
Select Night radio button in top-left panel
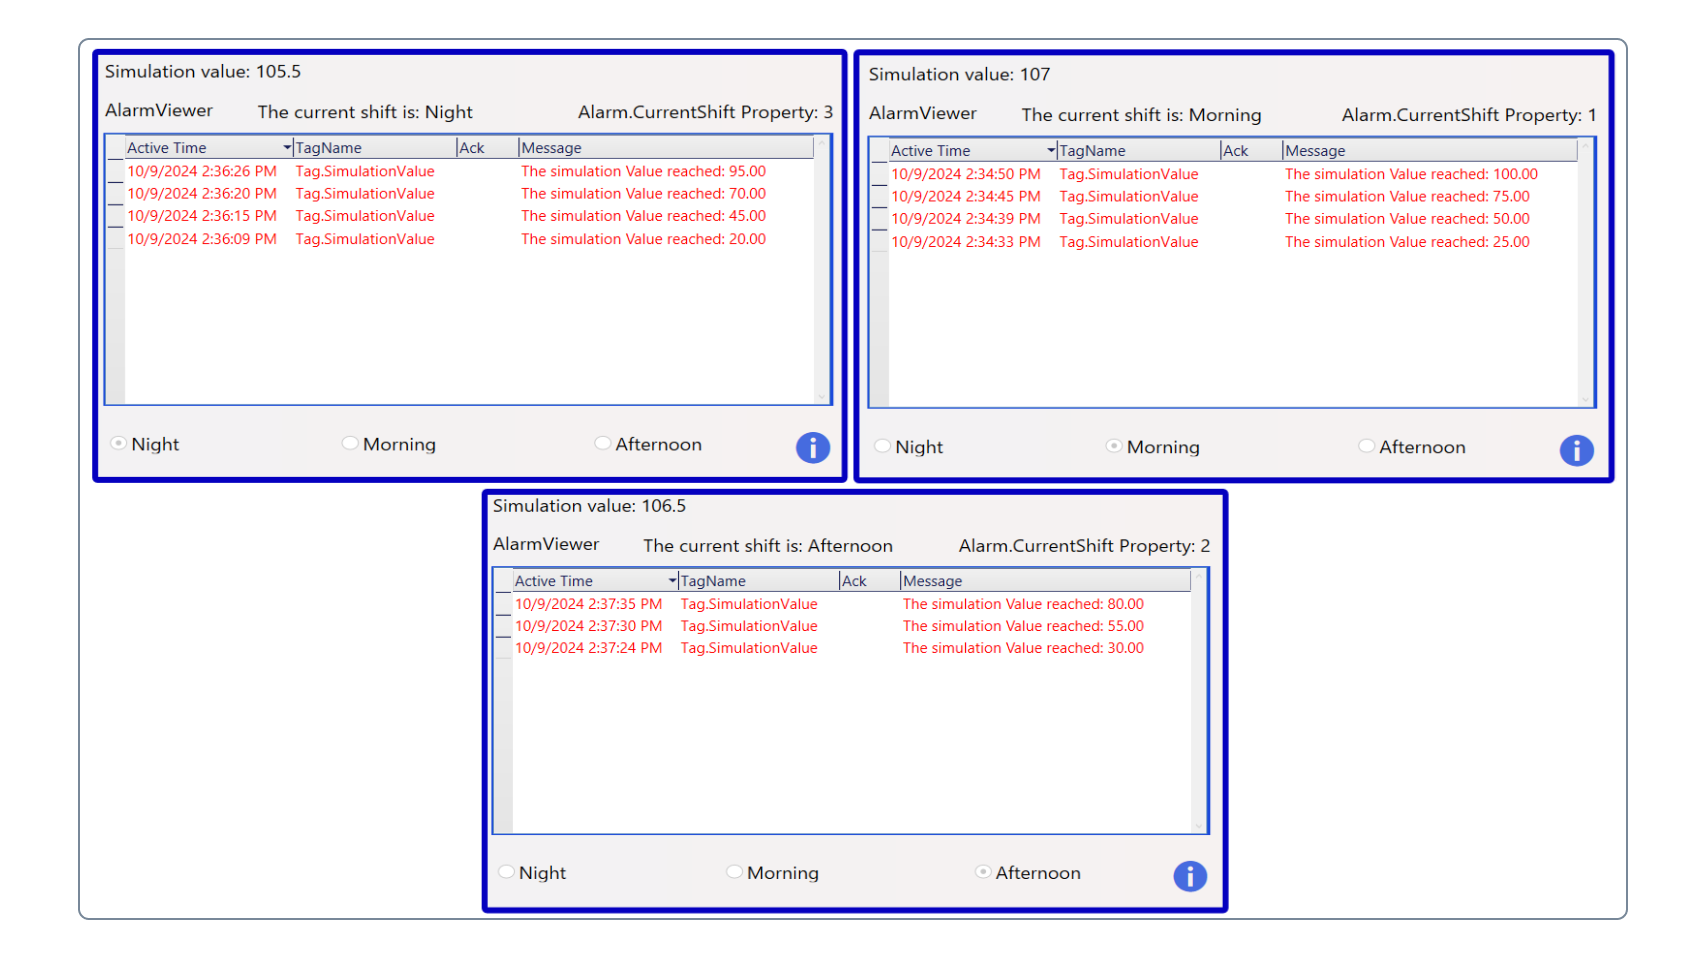pyautogui.click(x=119, y=443)
